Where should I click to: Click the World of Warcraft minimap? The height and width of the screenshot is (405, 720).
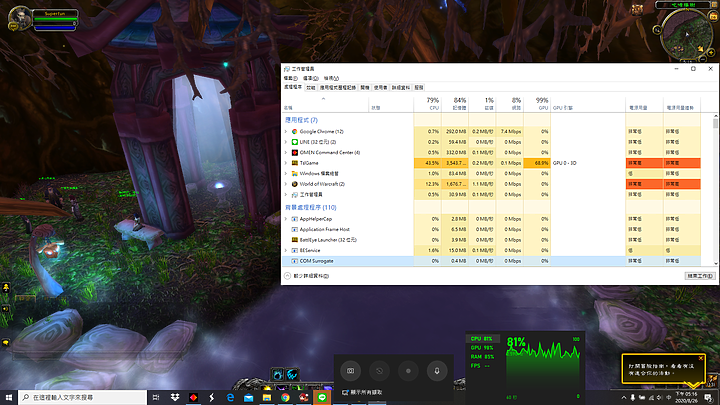pyautogui.click(x=686, y=35)
